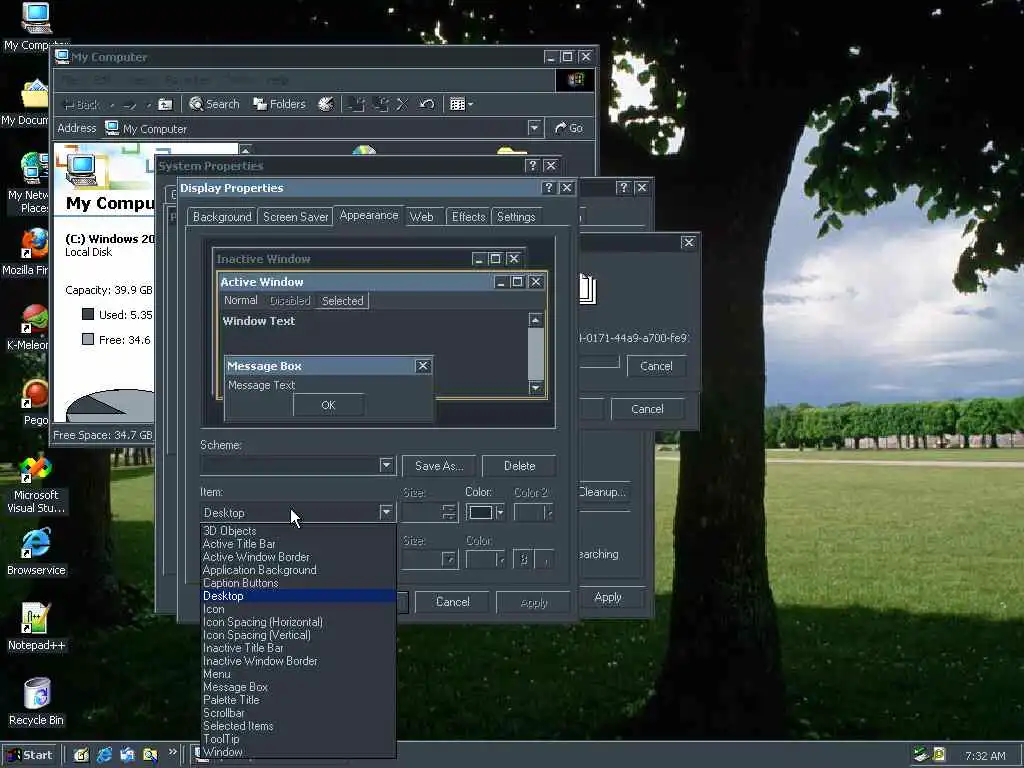The height and width of the screenshot is (768, 1024).
Task: Click the Outlook Express quick launch icon
Action: 127,755
